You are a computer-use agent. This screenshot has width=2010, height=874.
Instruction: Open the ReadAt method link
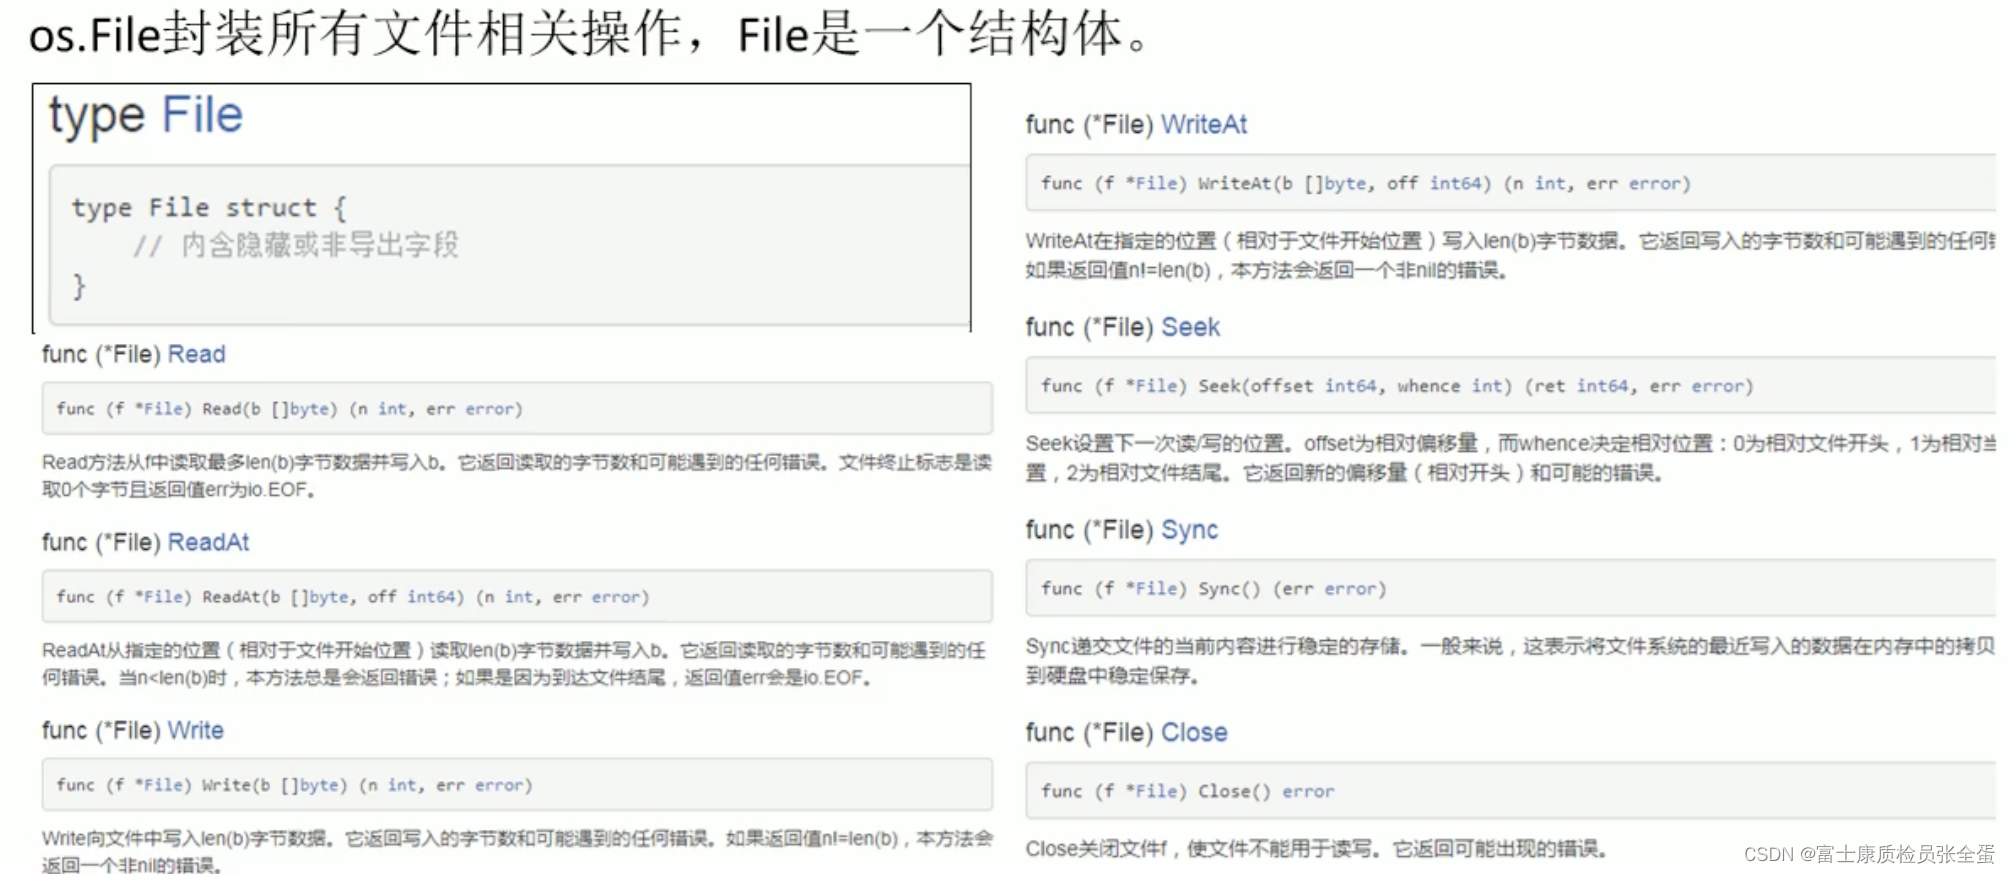(x=208, y=542)
